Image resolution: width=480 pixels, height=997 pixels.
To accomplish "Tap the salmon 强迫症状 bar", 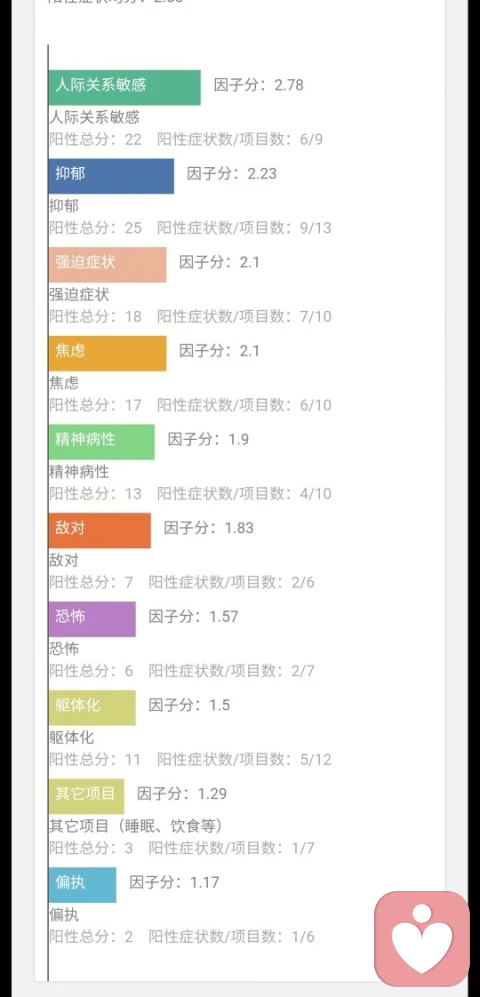I will (x=107, y=265).
